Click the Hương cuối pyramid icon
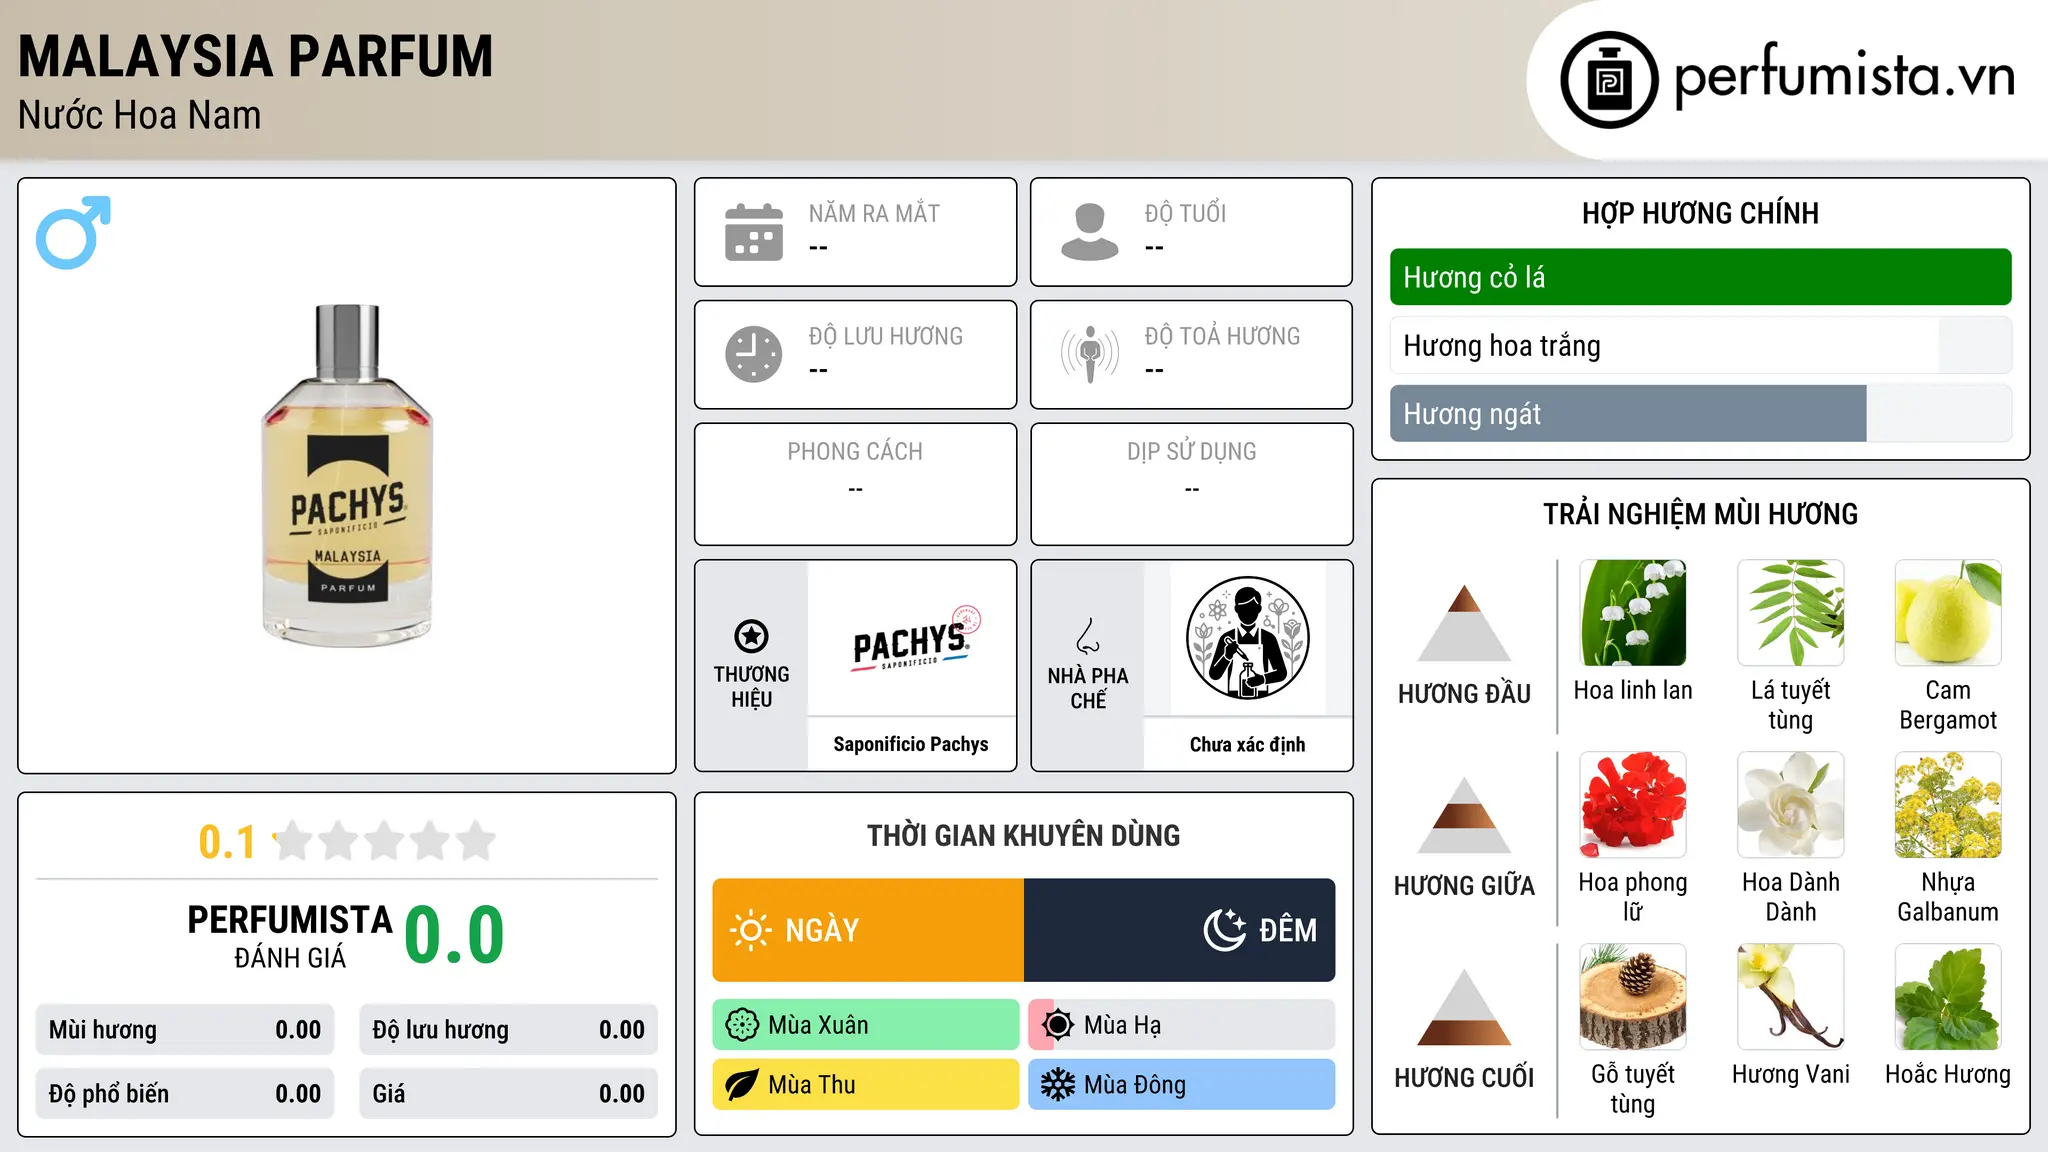This screenshot has height=1152, width=2048. [1464, 1007]
